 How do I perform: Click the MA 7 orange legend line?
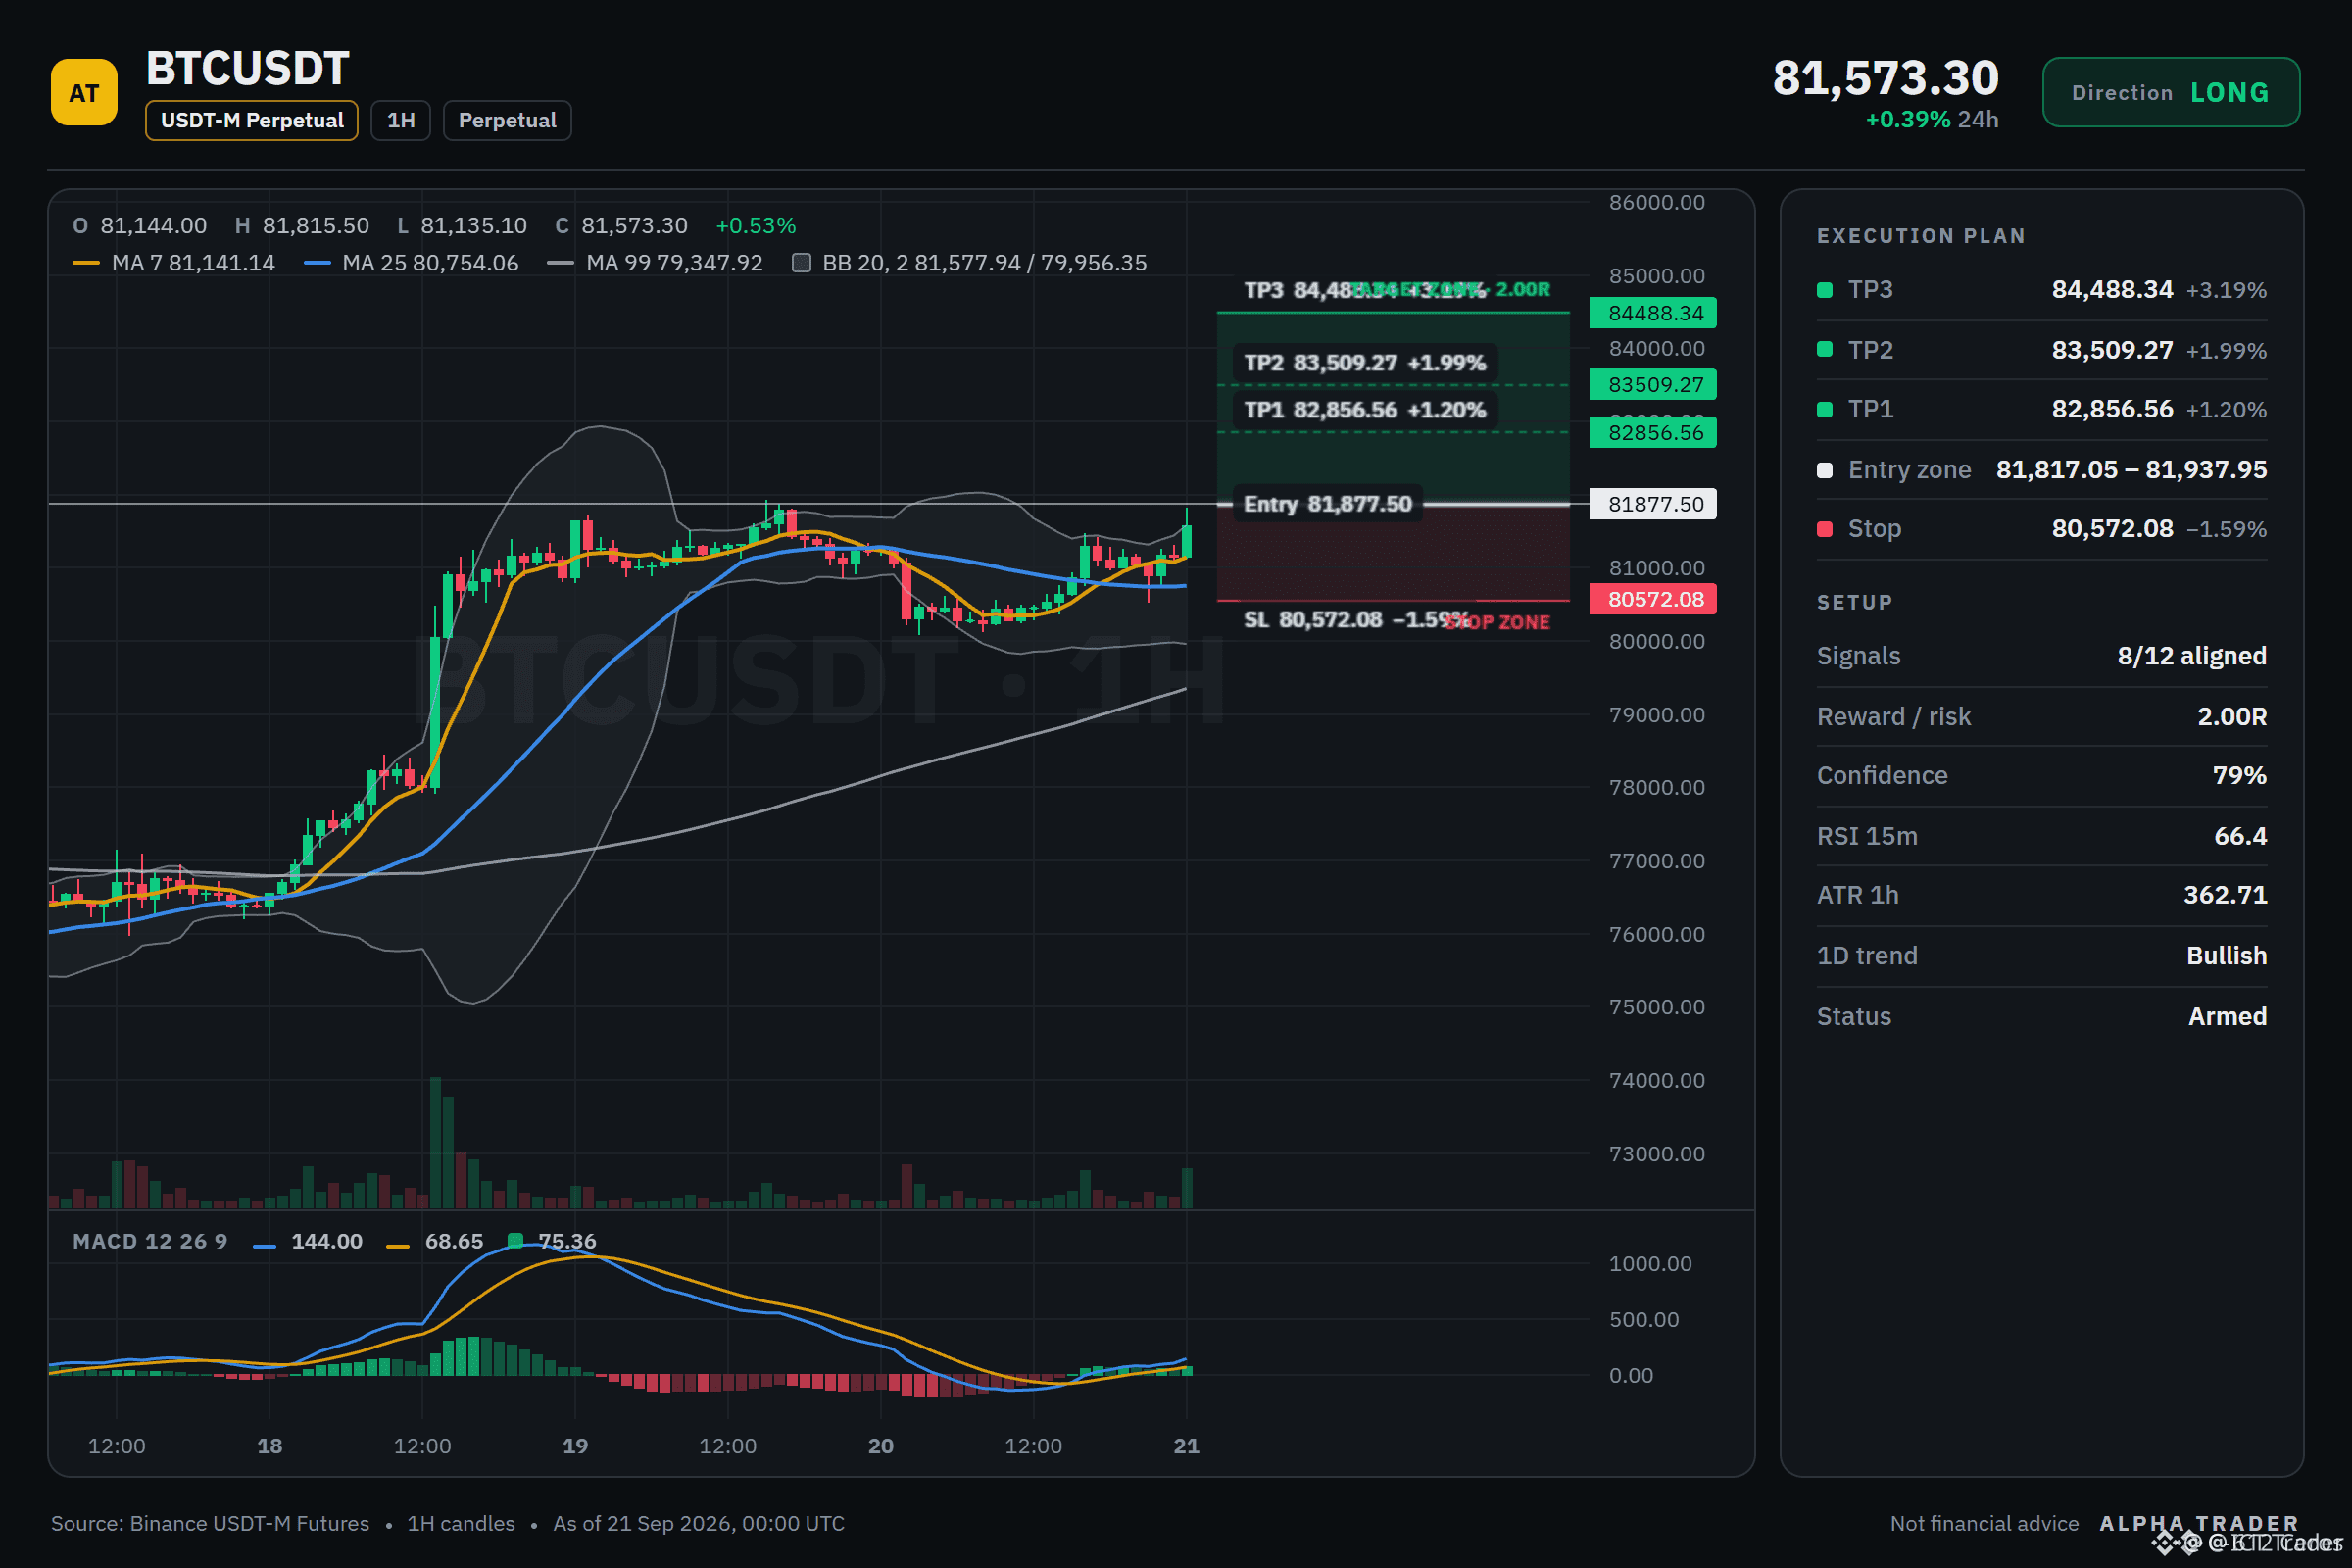(x=86, y=263)
